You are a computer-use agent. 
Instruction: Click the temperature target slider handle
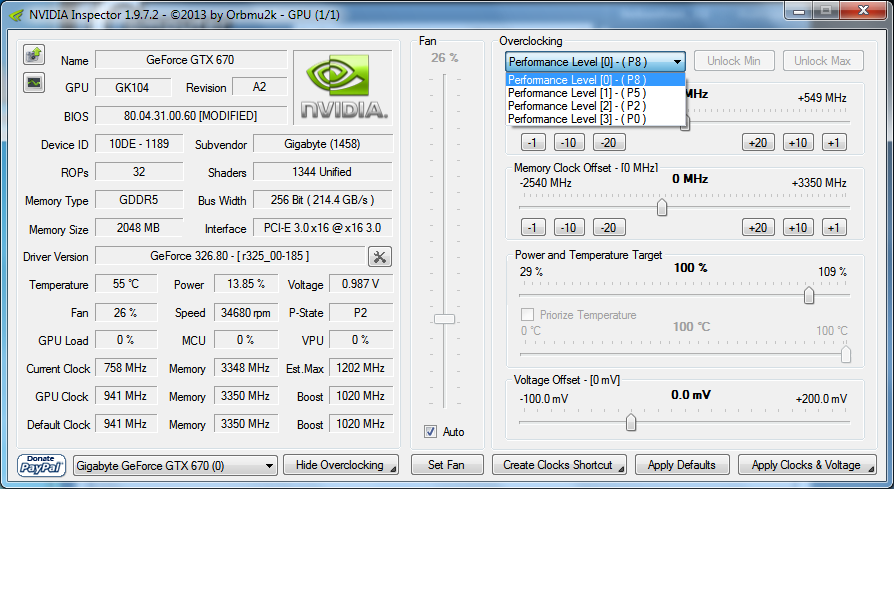[x=846, y=354]
